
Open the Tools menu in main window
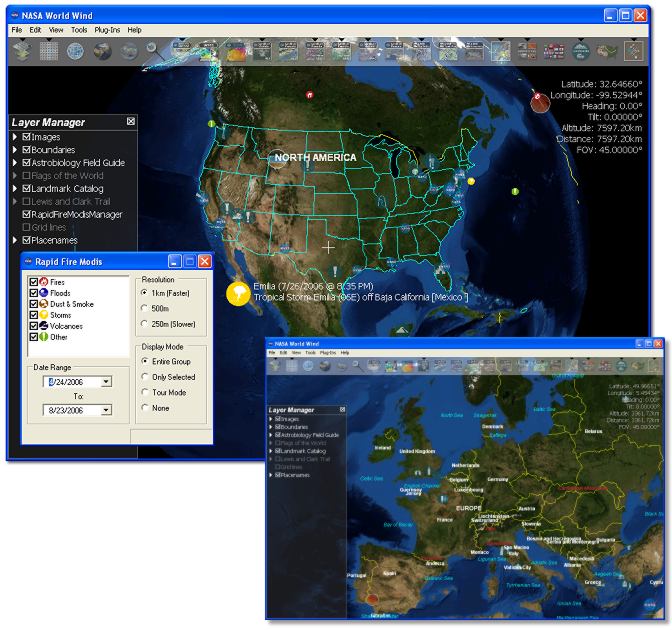pos(79,30)
